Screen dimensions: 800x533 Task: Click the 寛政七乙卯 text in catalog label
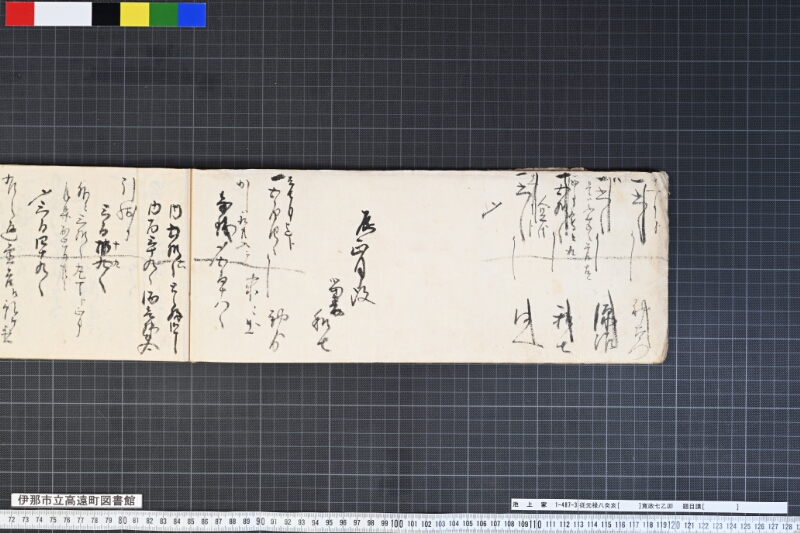point(658,506)
